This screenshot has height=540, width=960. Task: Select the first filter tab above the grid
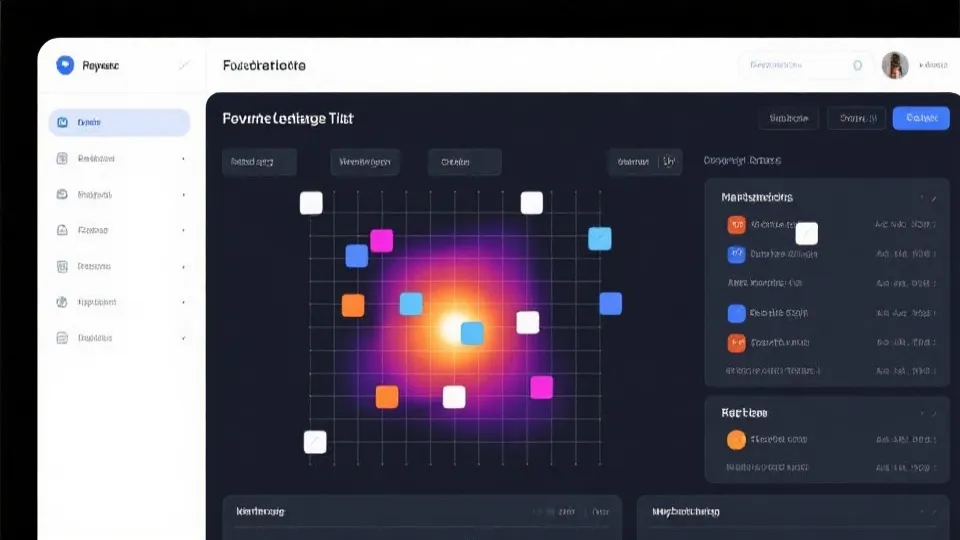[x=259, y=161]
